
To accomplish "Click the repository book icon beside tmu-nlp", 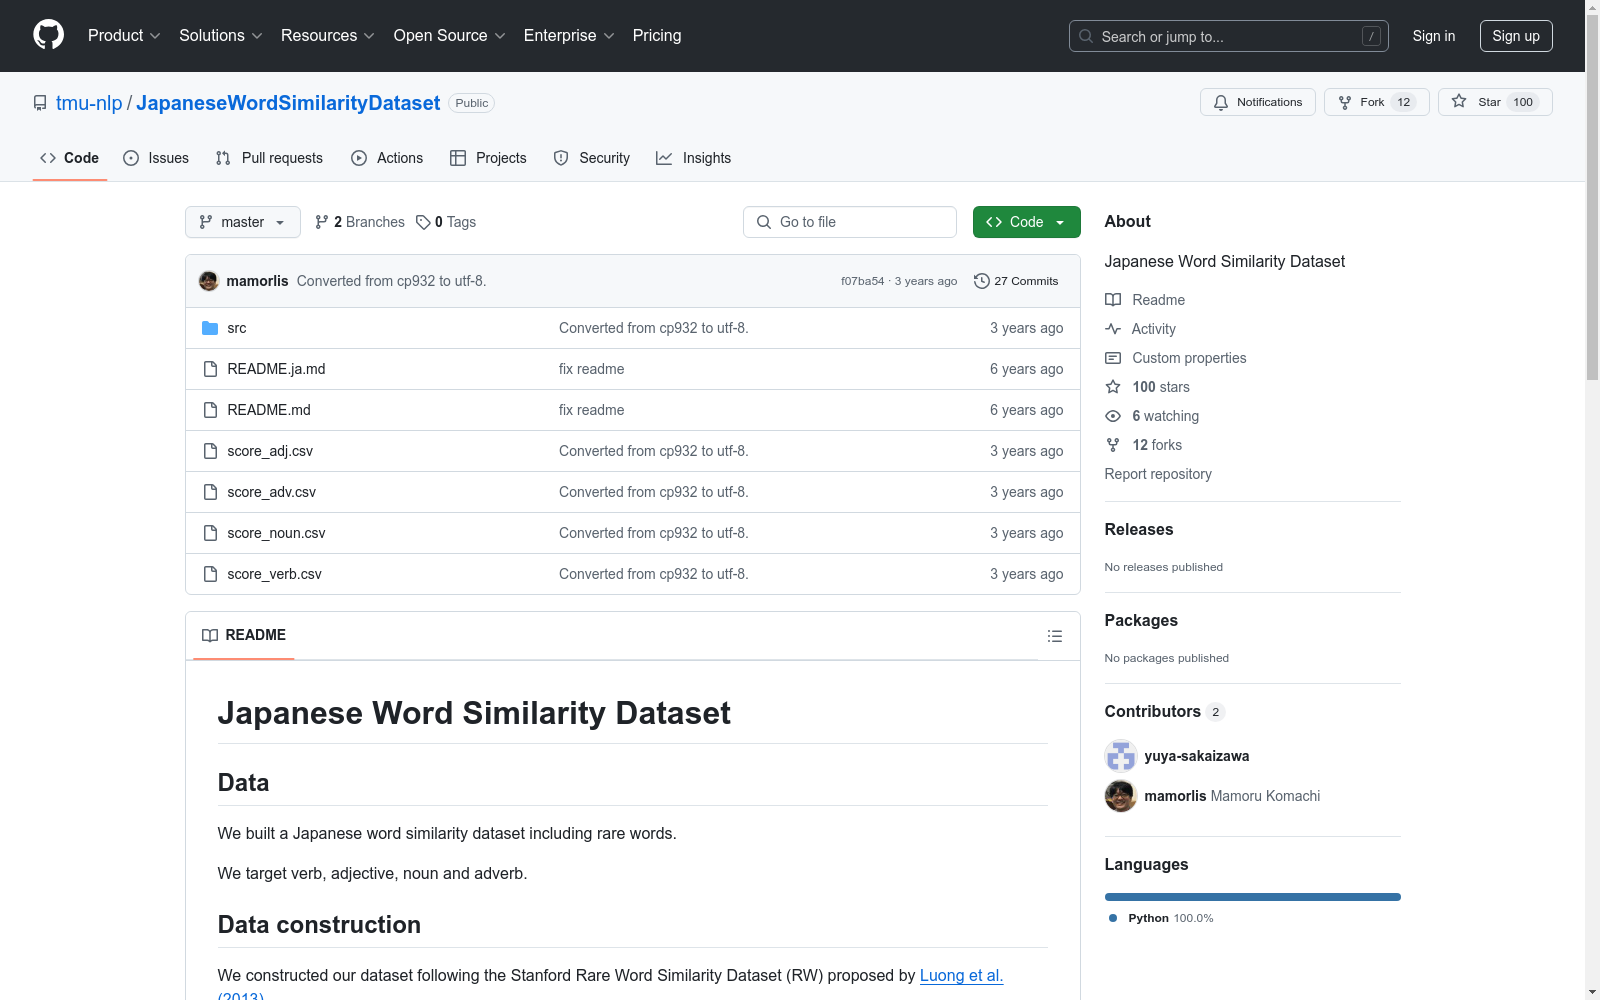I will [x=40, y=103].
